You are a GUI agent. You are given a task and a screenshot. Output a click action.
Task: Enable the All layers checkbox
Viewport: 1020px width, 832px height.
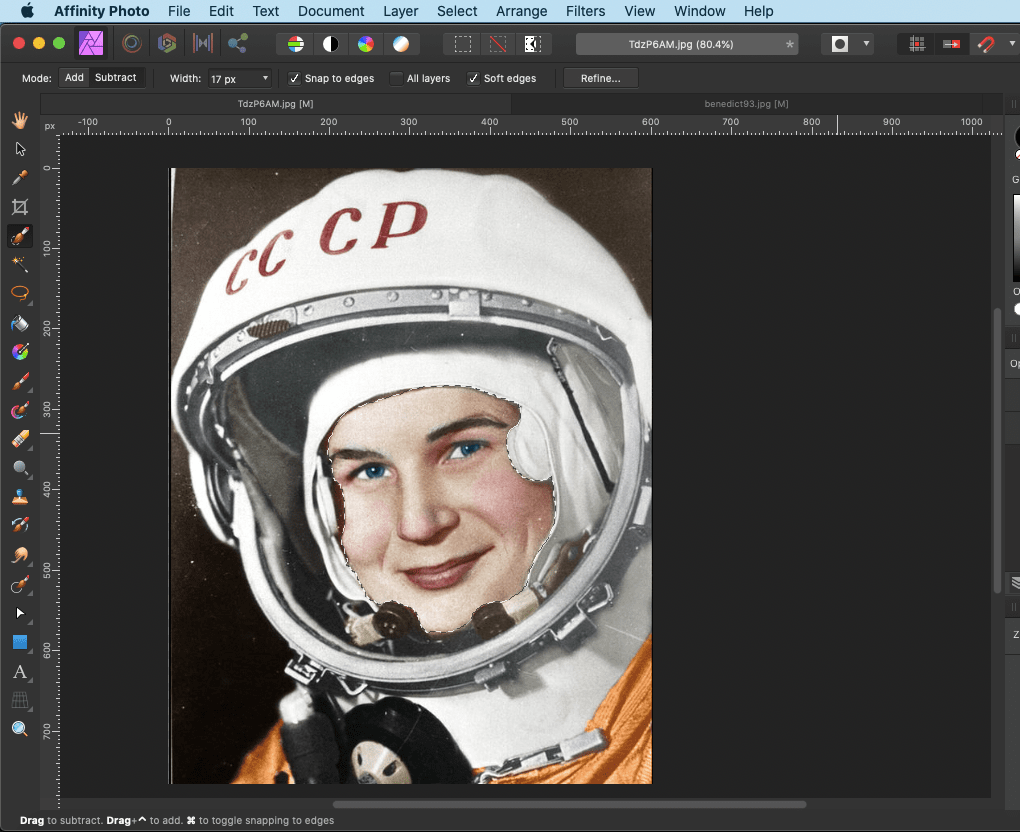pyautogui.click(x=396, y=78)
